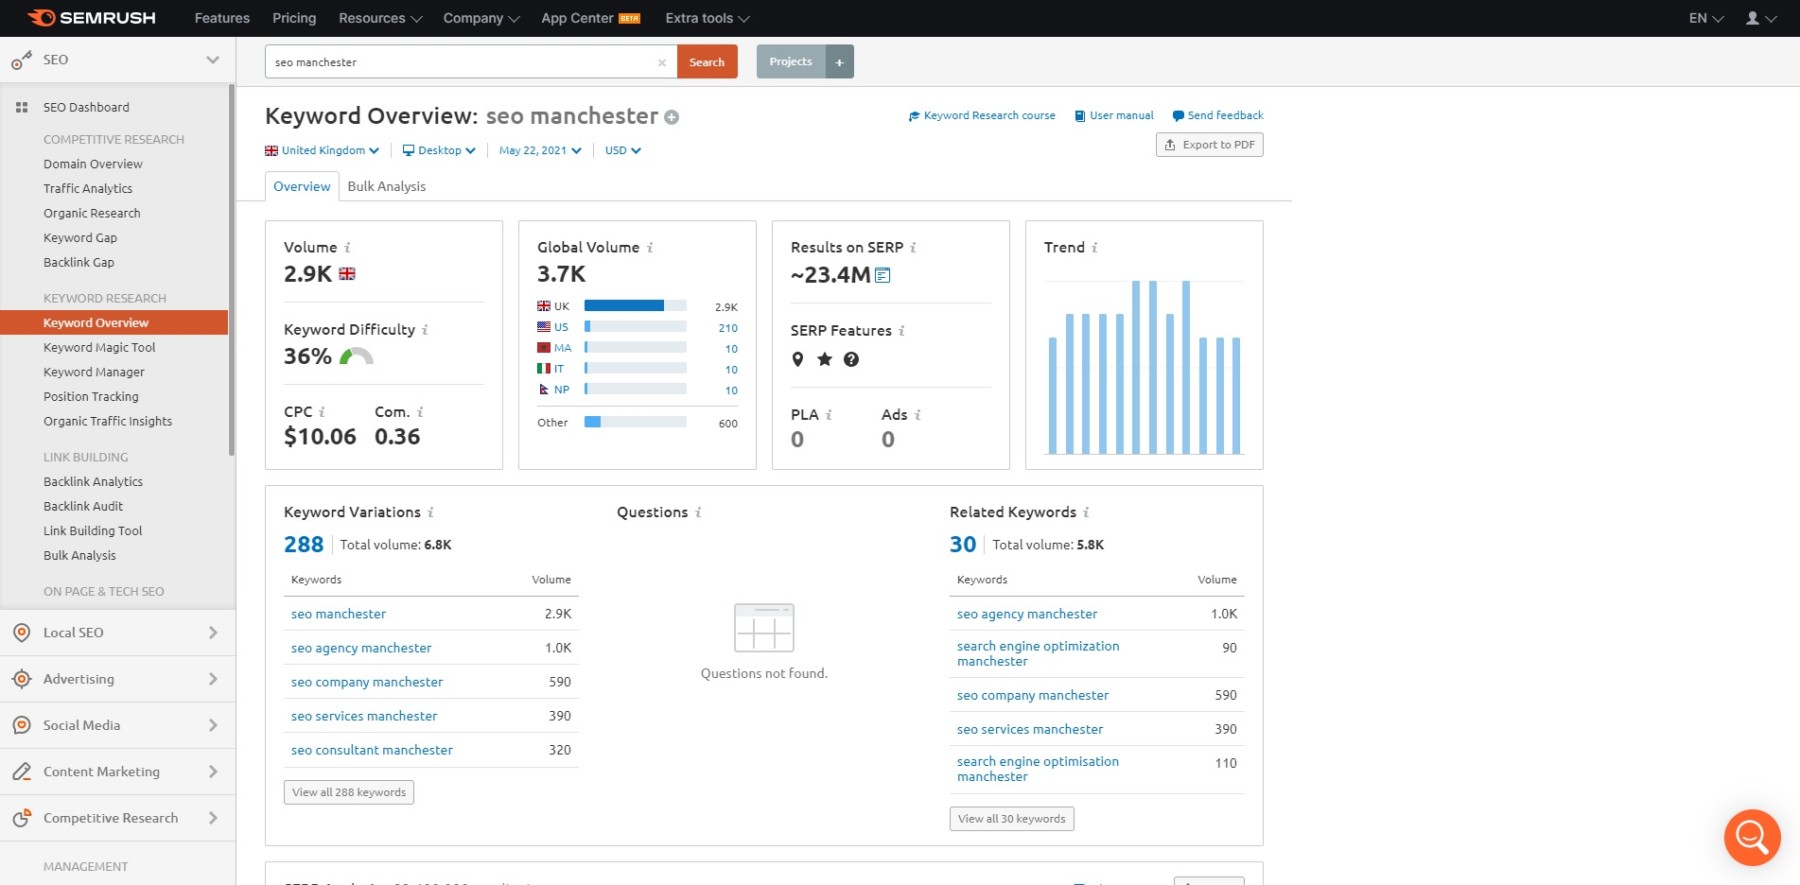Collapse the SEO sidebar section
The image size is (1800, 885).
(212, 60)
